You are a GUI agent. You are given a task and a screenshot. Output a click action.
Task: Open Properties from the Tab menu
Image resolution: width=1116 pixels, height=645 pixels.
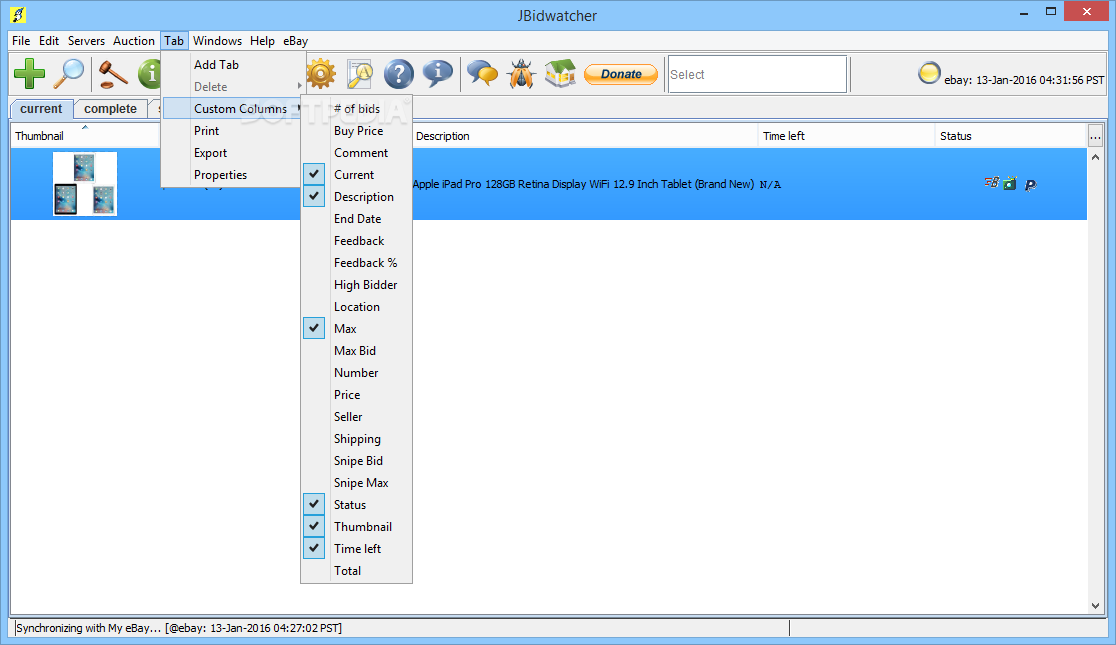click(233, 174)
